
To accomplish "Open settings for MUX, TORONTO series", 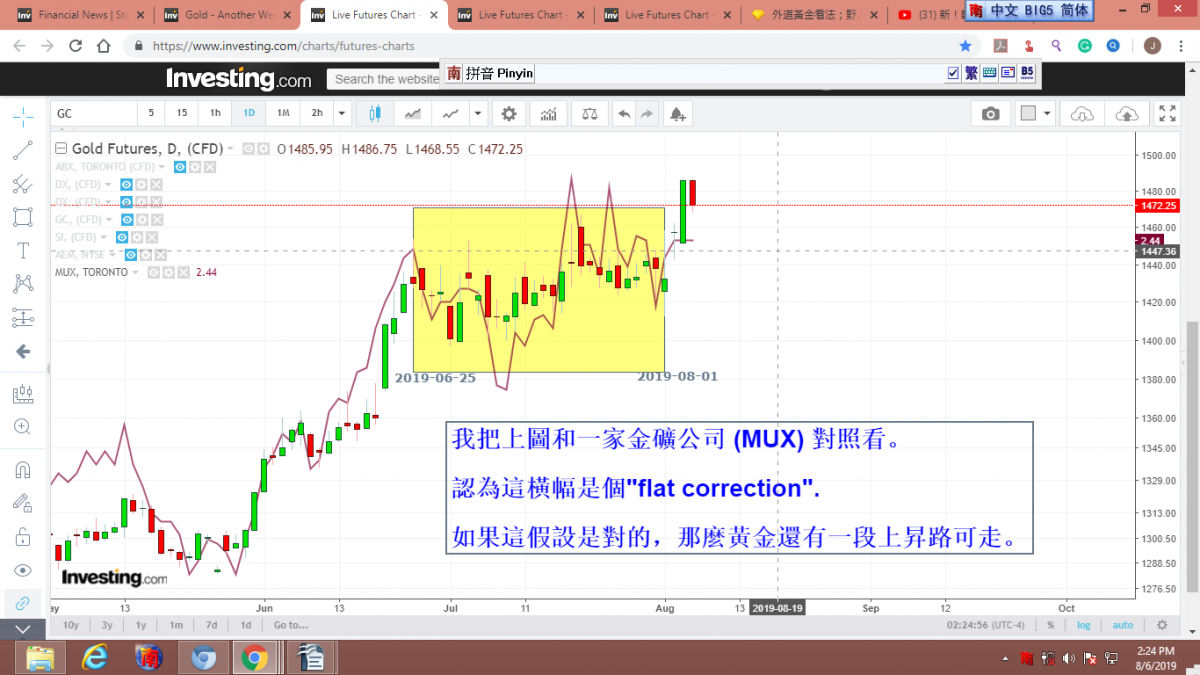I will tap(168, 272).
